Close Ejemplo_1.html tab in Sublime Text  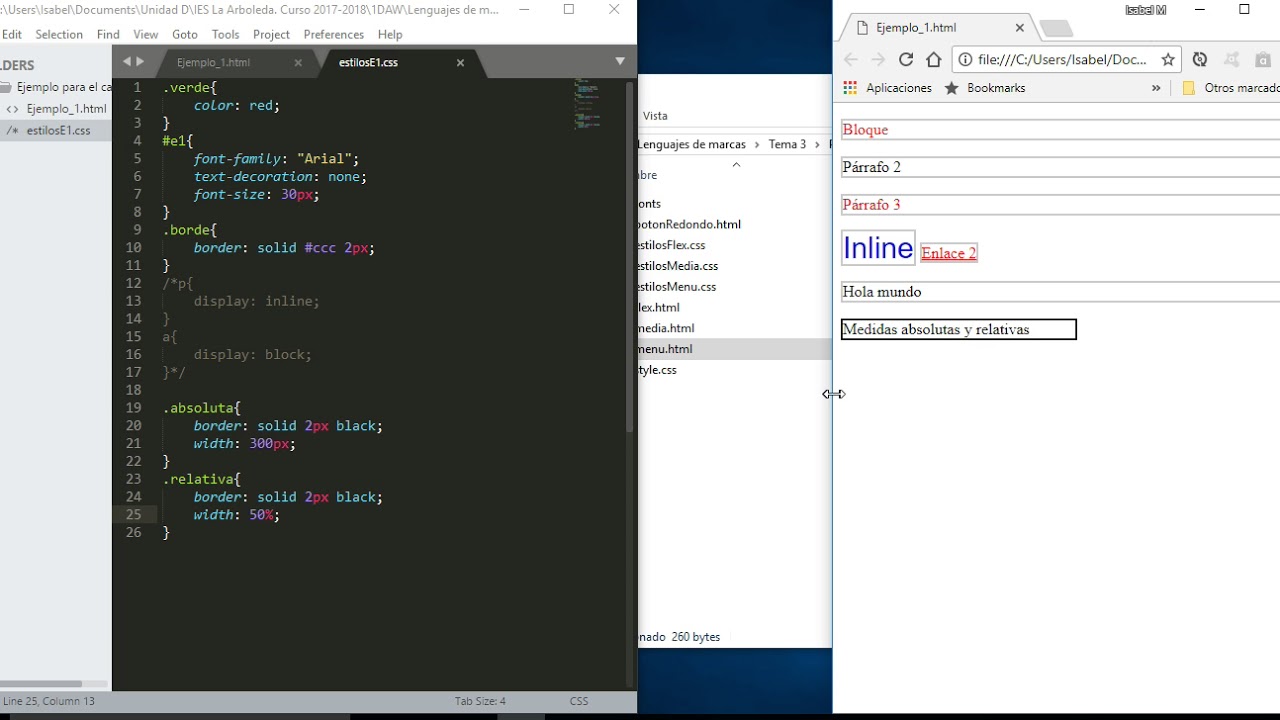tap(298, 62)
